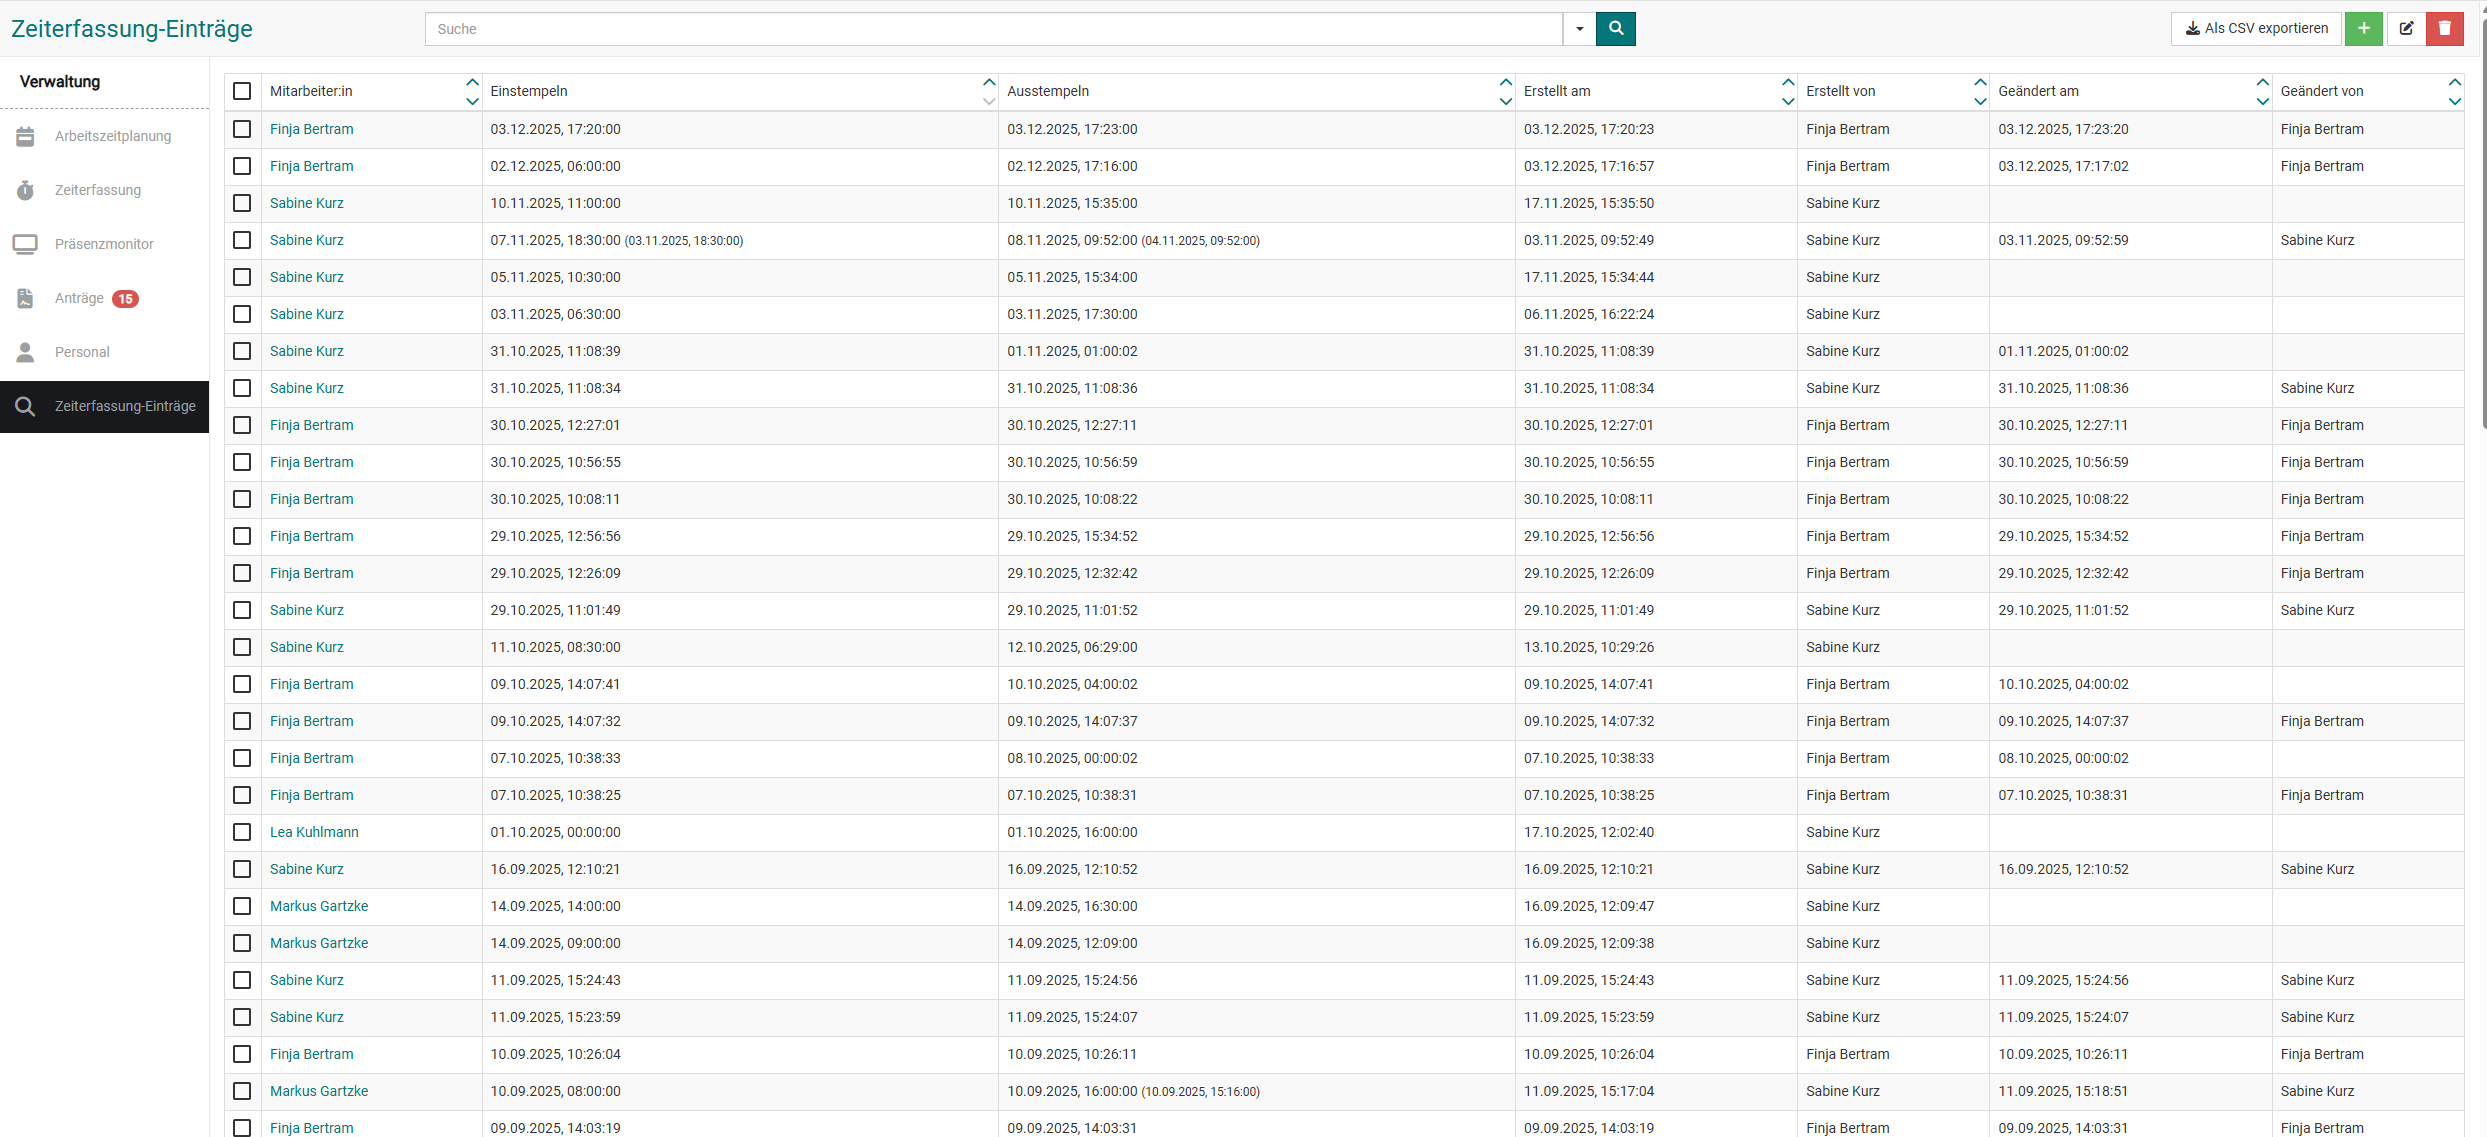Click into the Suche search field

pyautogui.click(x=993, y=29)
